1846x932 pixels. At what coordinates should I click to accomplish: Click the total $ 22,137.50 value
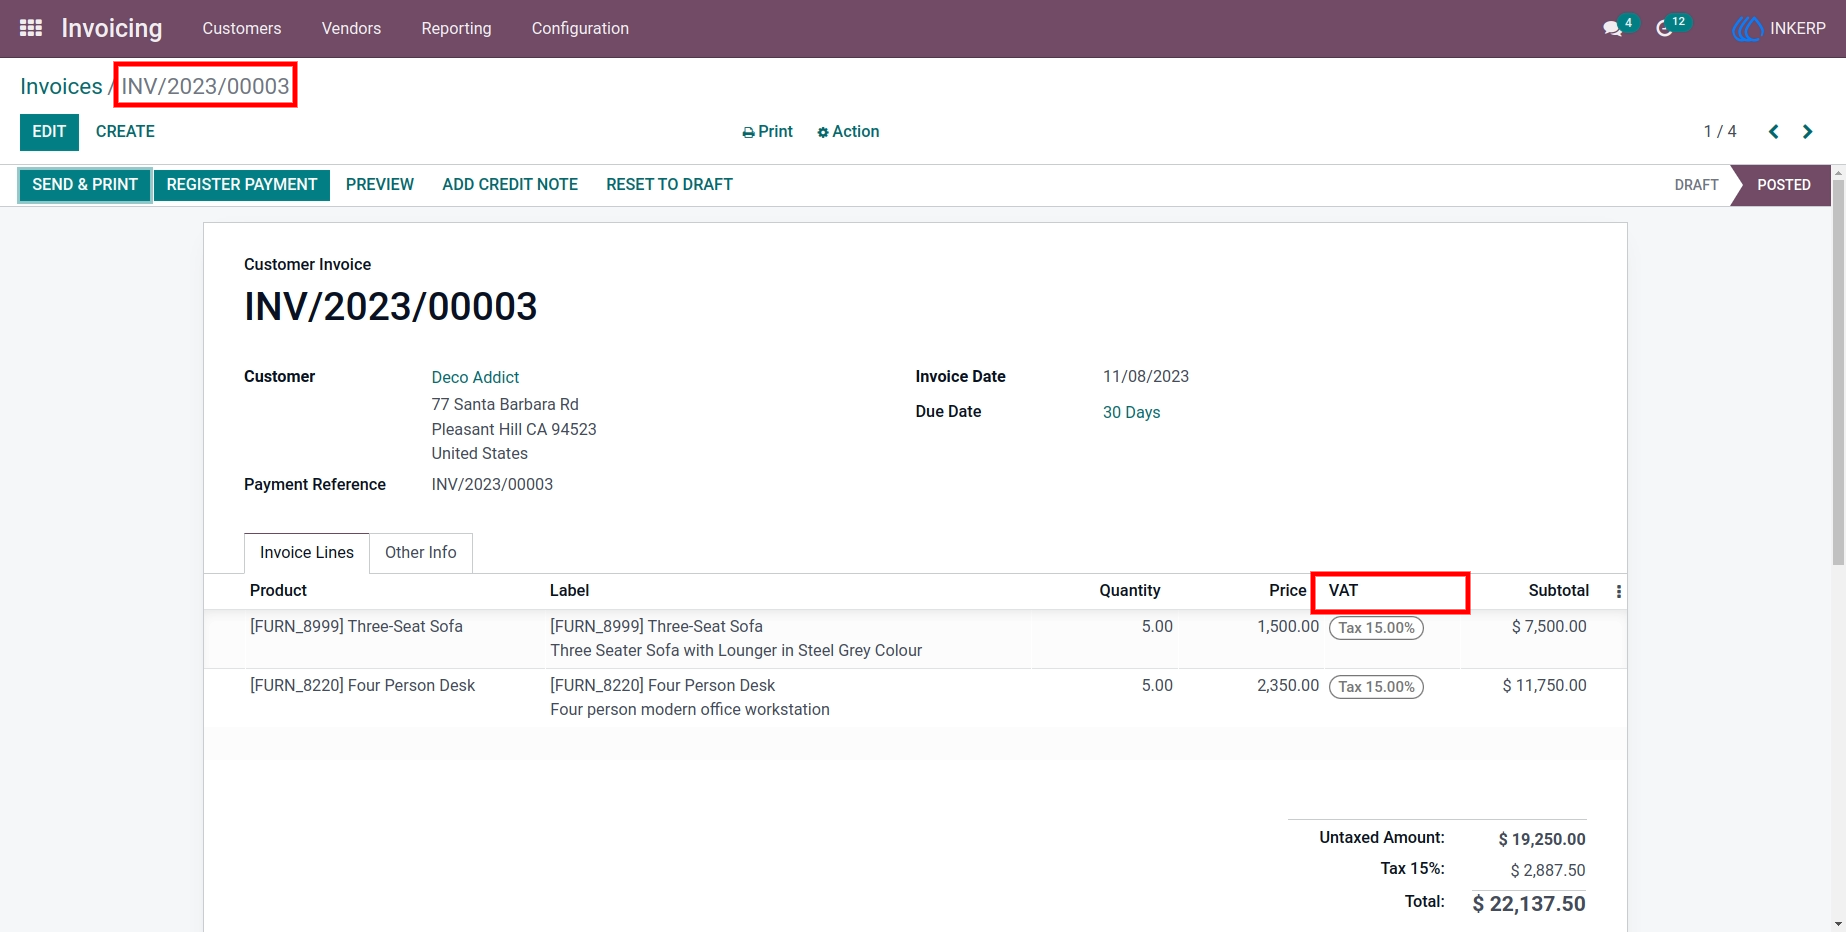(1528, 904)
